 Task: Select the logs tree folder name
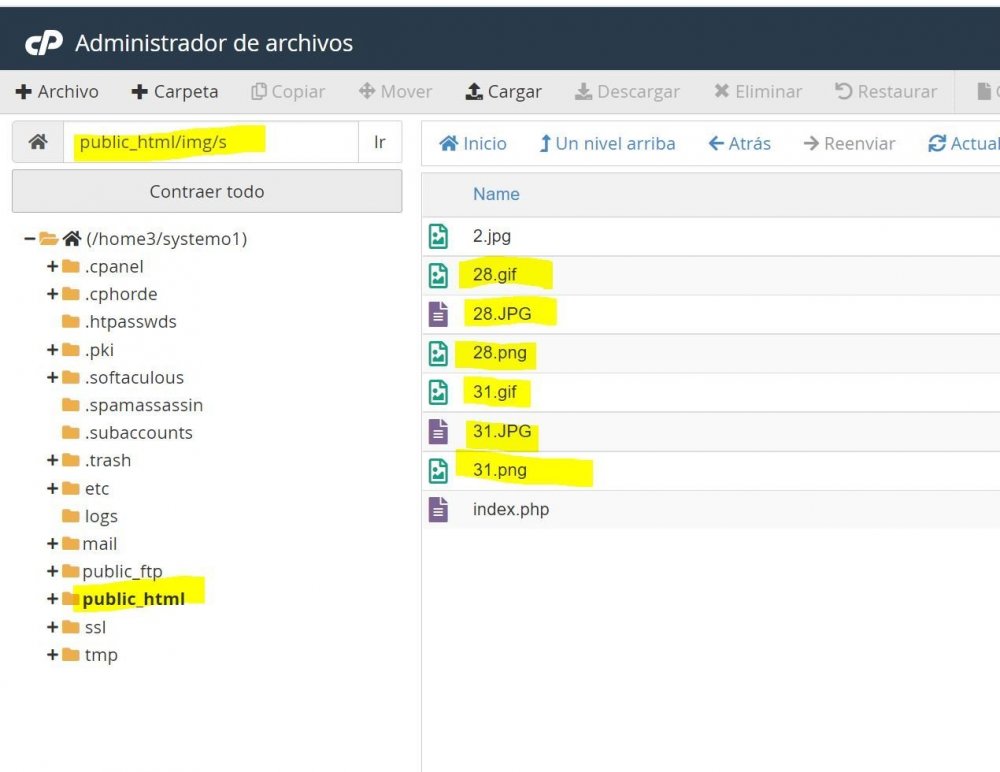point(101,516)
